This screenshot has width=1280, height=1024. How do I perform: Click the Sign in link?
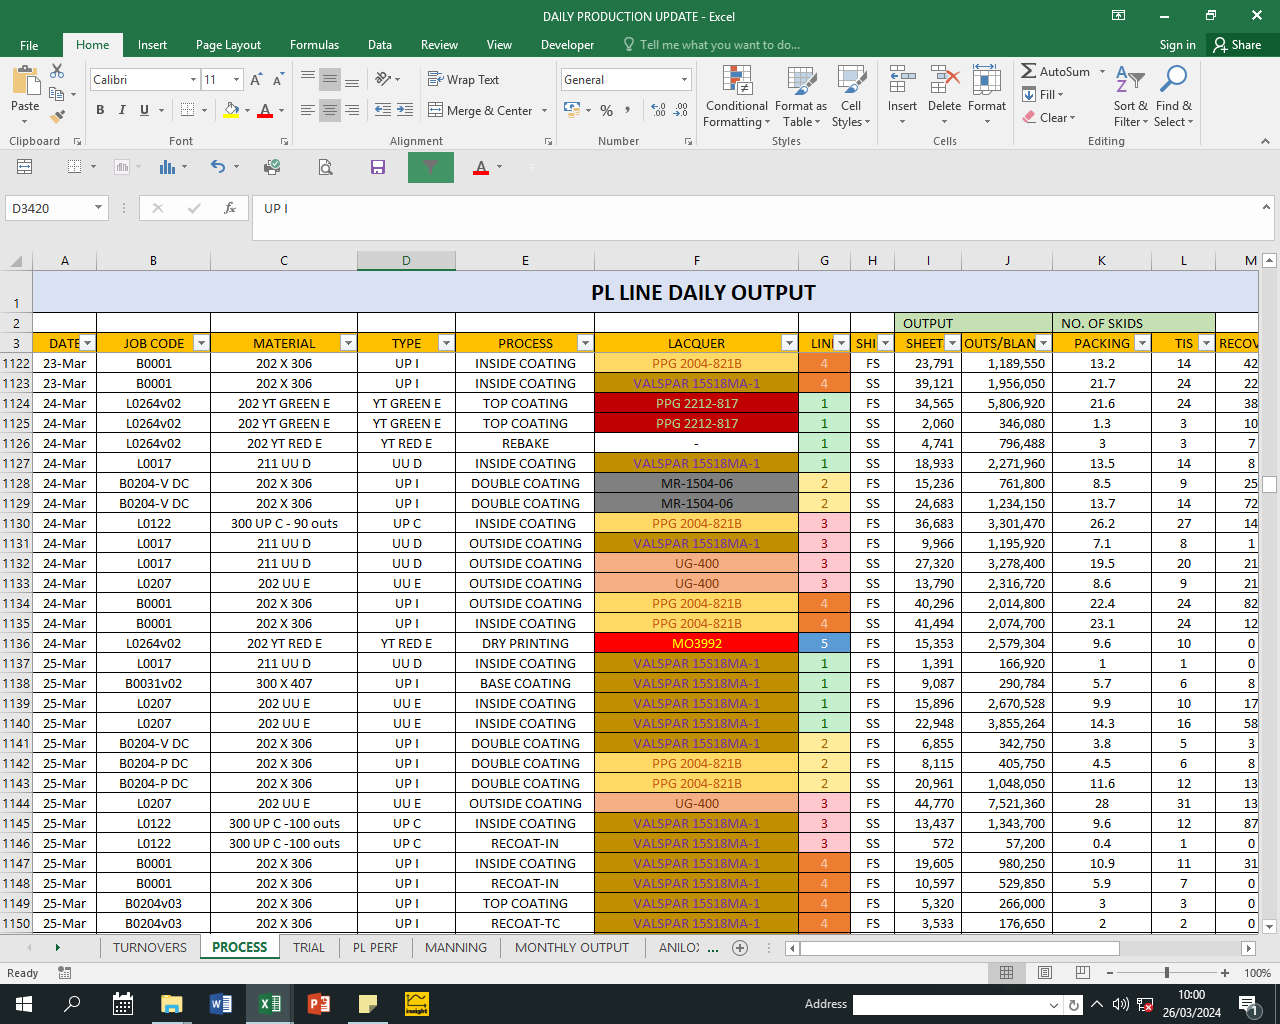coord(1178,45)
